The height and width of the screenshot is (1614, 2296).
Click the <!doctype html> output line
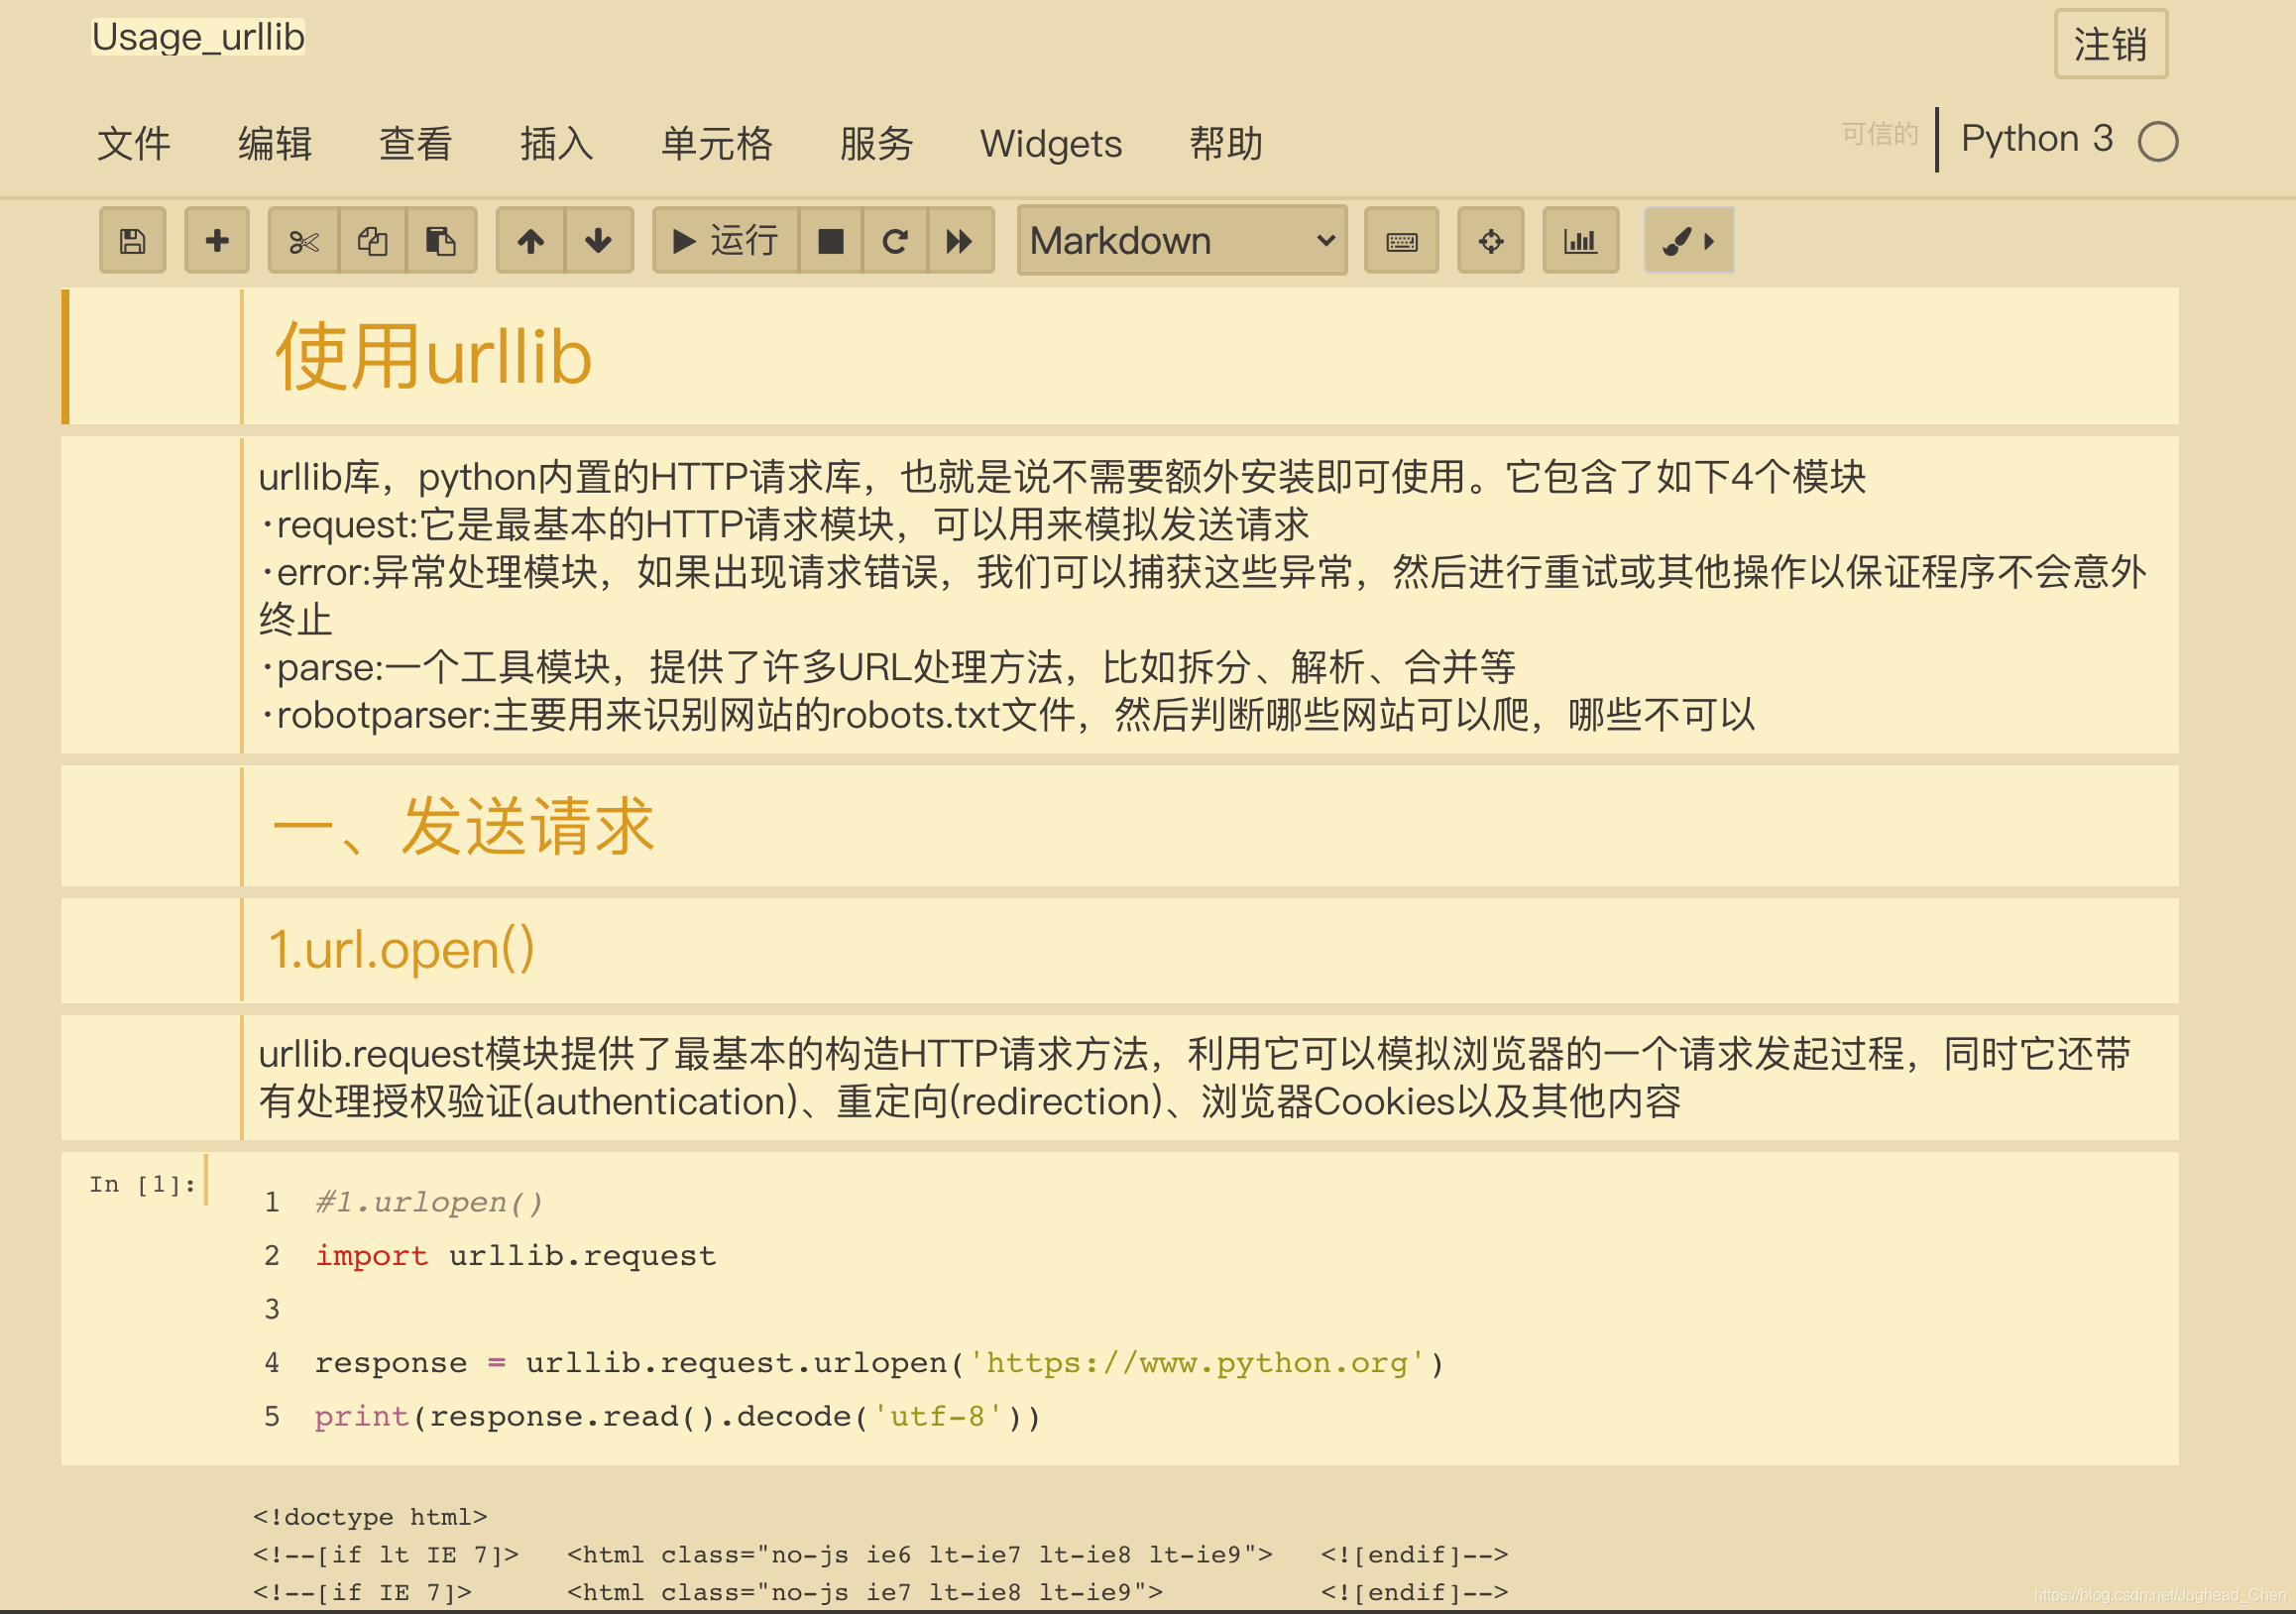pyautogui.click(x=370, y=1516)
